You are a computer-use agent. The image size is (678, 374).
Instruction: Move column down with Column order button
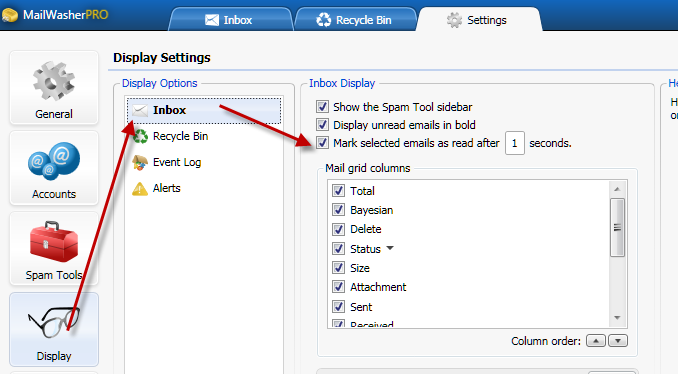click(x=617, y=341)
